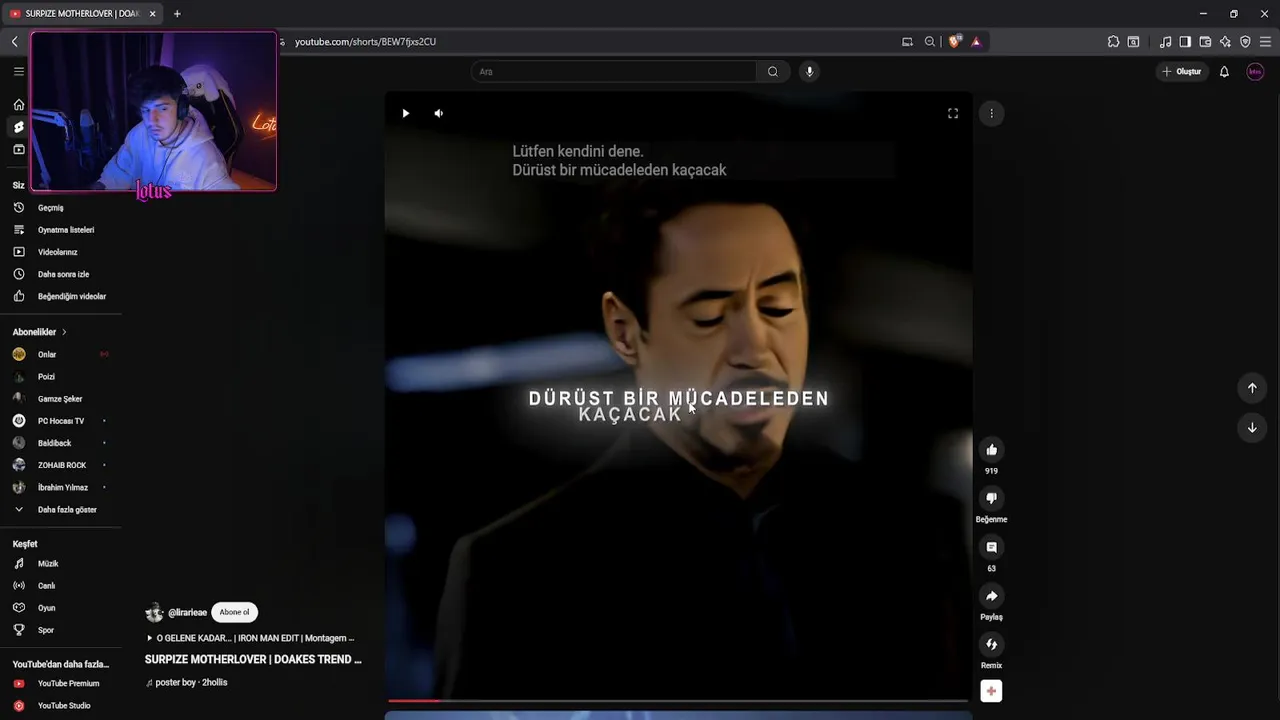The width and height of the screenshot is (1280, 720).
Task: Open the linked O GELENE KADAR video
Action: 250,638
